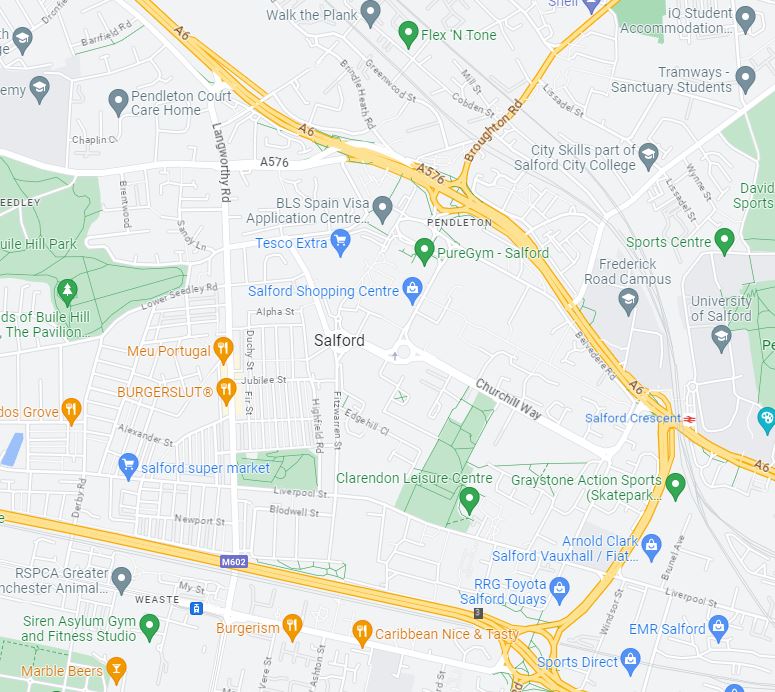Select the Buile Hill Park tree marker
775x692 pixels.
click(67, 292)
